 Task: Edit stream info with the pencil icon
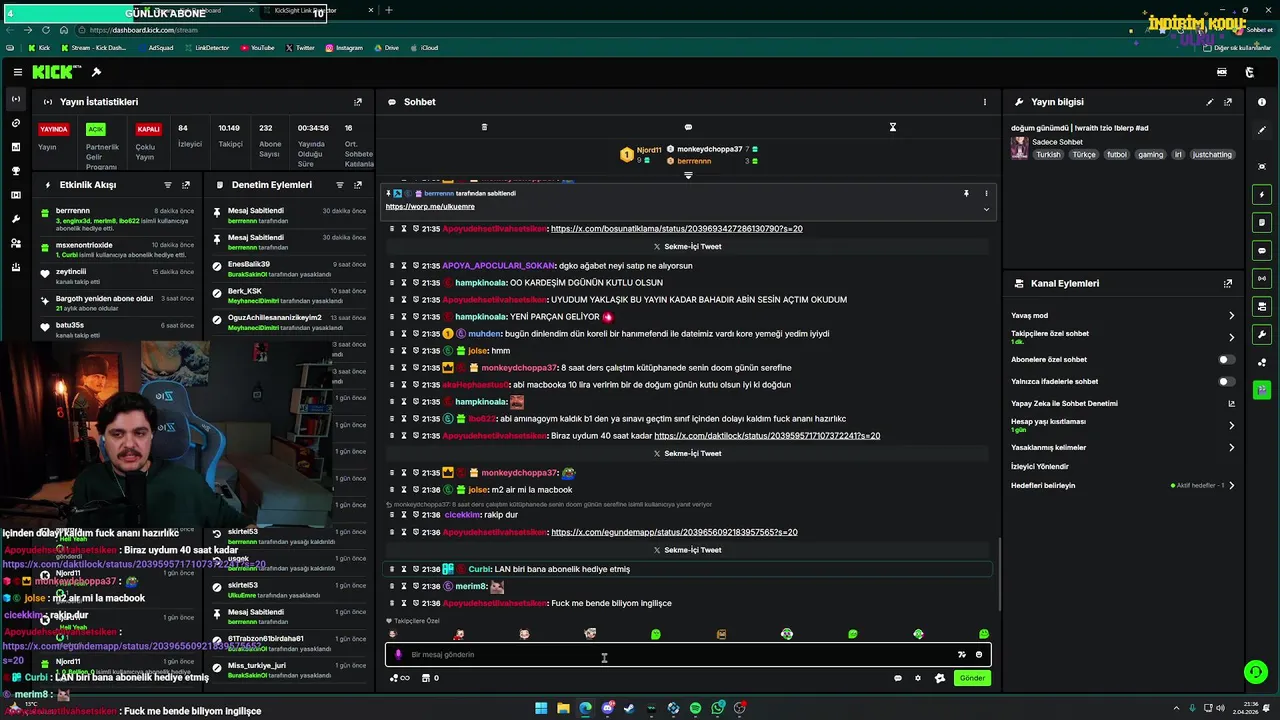(1210, 102)
